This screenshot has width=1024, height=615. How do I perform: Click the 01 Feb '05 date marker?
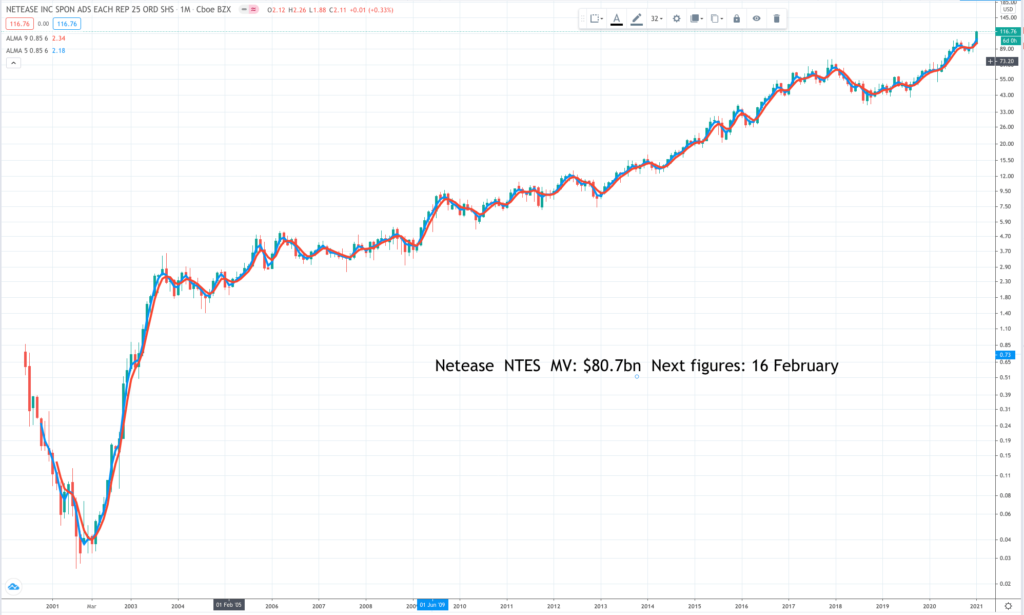[229, 605]
